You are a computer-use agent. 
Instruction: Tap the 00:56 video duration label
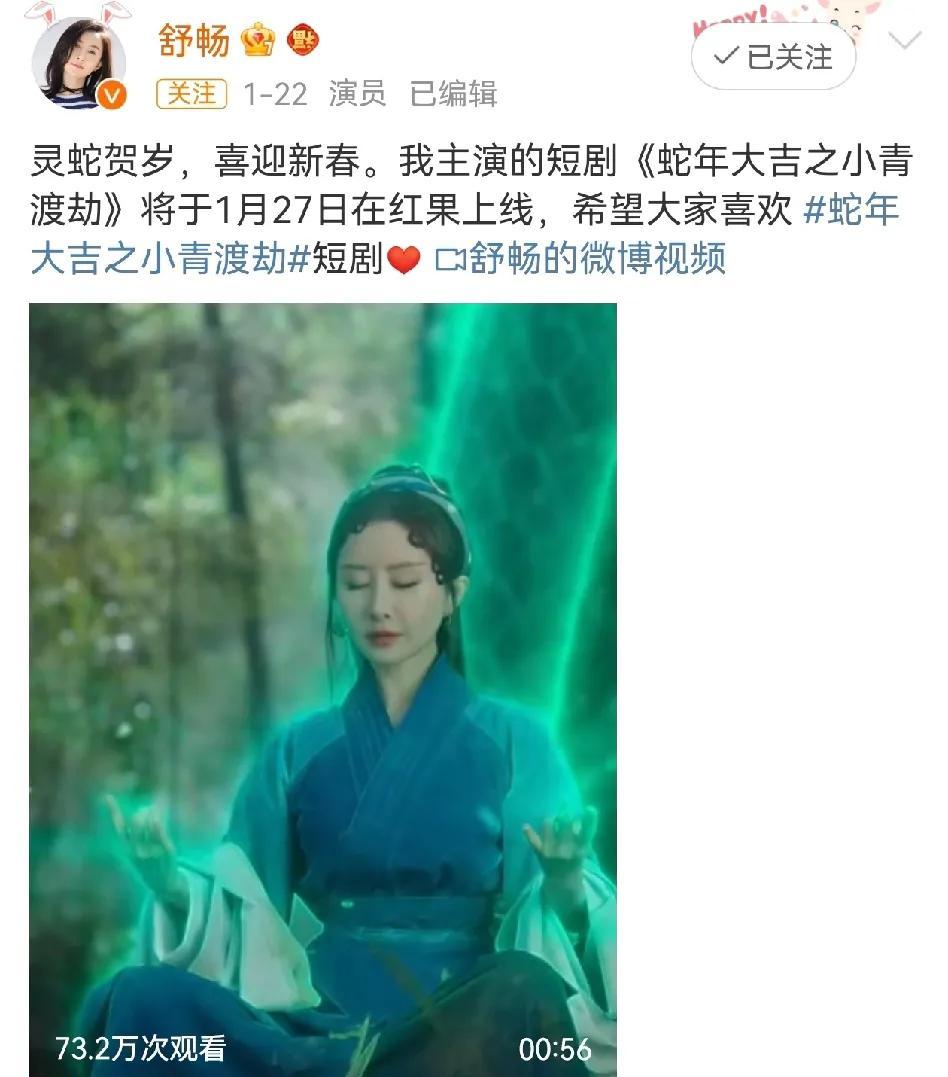(555, 1049)
